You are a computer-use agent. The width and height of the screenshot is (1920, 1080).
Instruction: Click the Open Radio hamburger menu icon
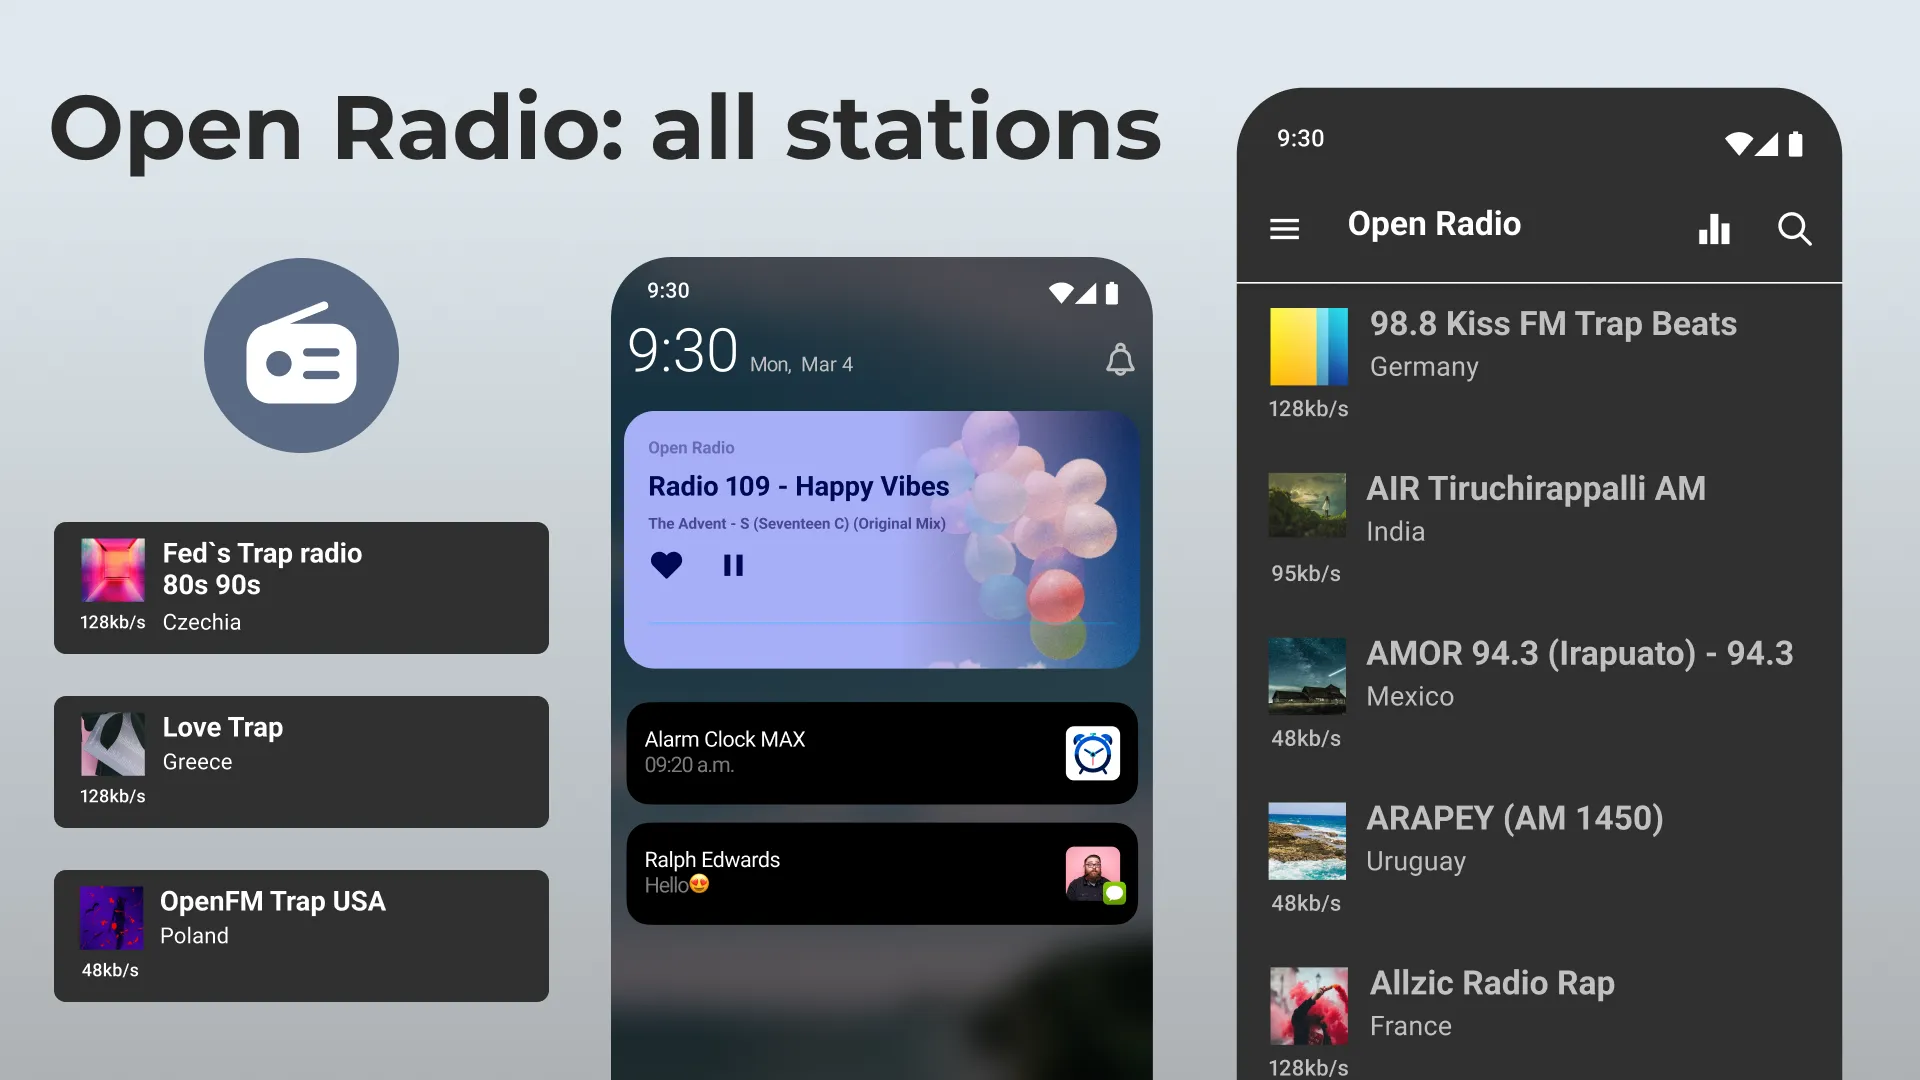[x=1286, y=227]
